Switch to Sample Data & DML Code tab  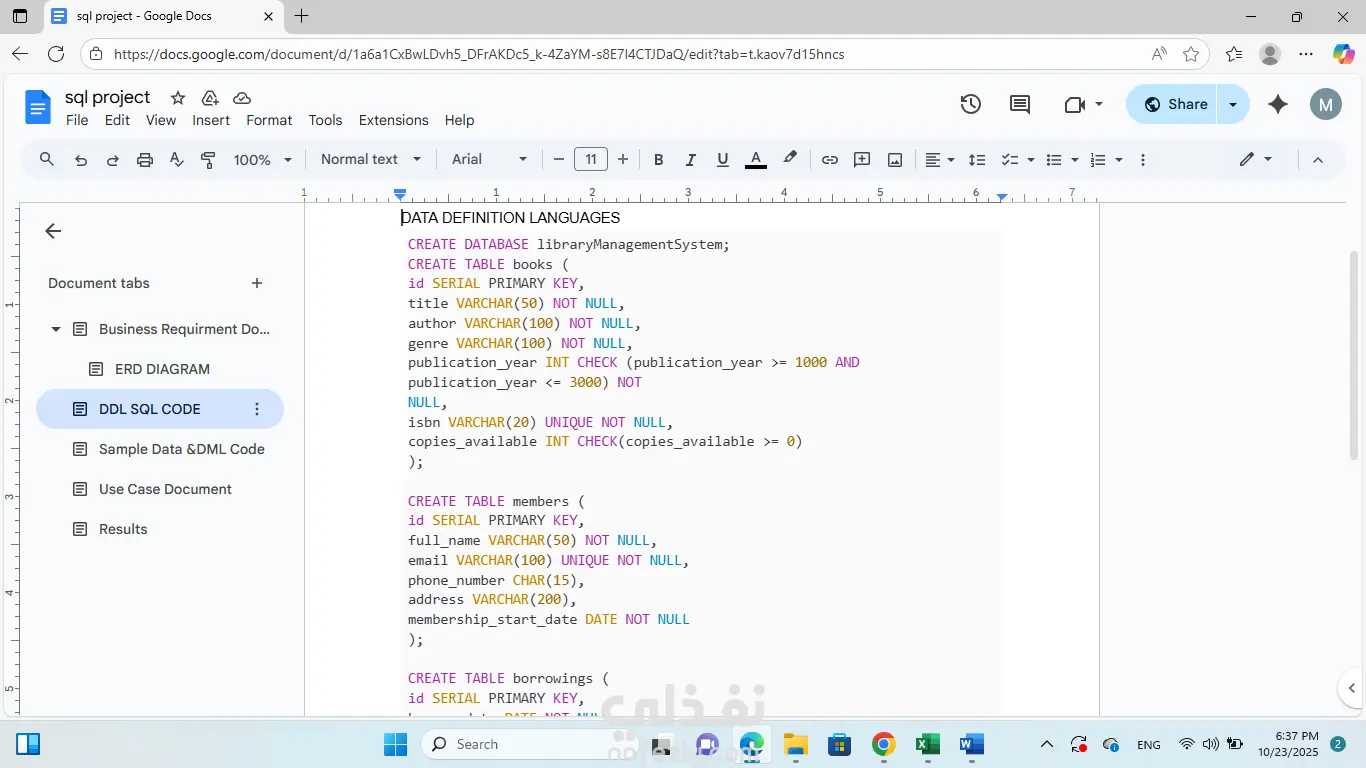tap(181, 449)
